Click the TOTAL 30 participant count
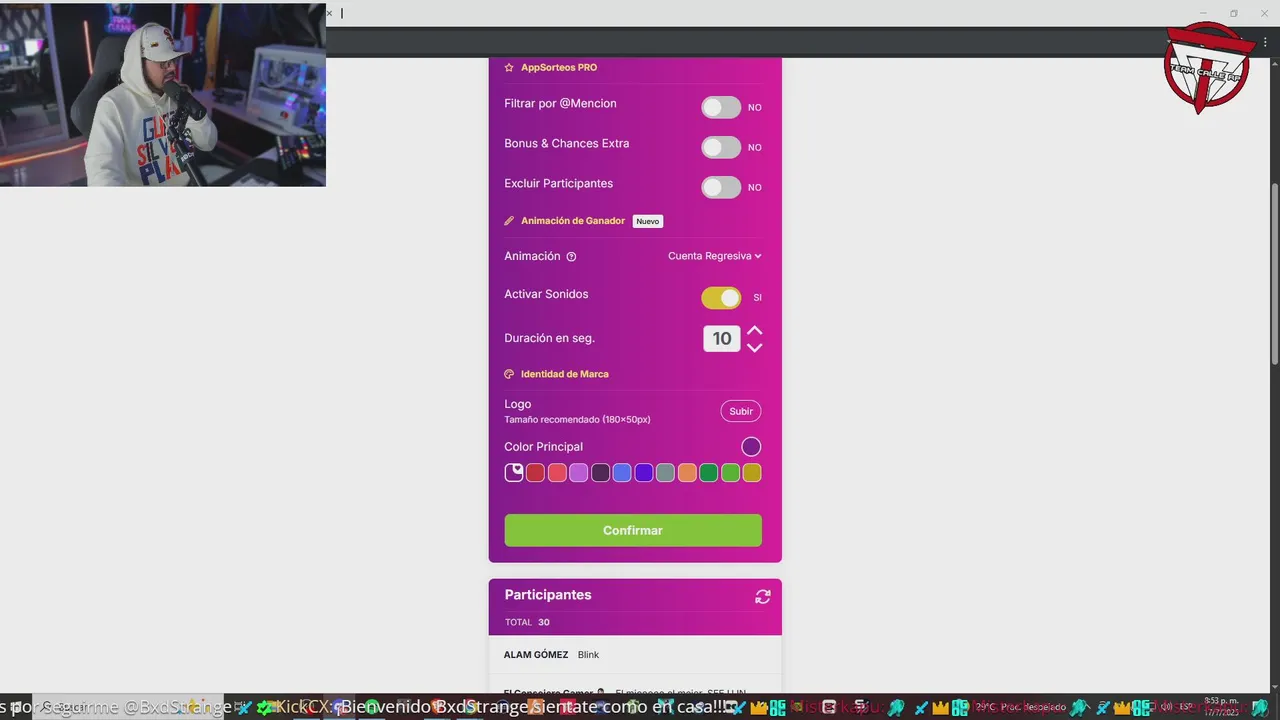The width and height of the screenshot is (1280, 720). pos(527,622)
